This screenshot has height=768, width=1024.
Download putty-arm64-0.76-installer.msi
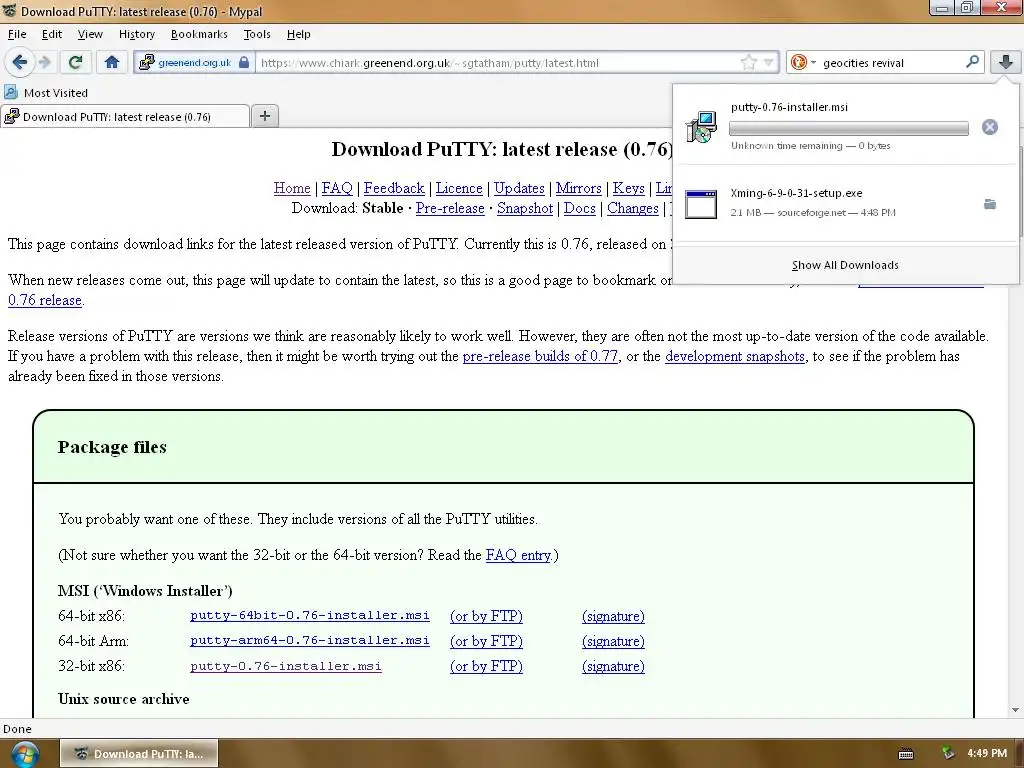point(310,641)
